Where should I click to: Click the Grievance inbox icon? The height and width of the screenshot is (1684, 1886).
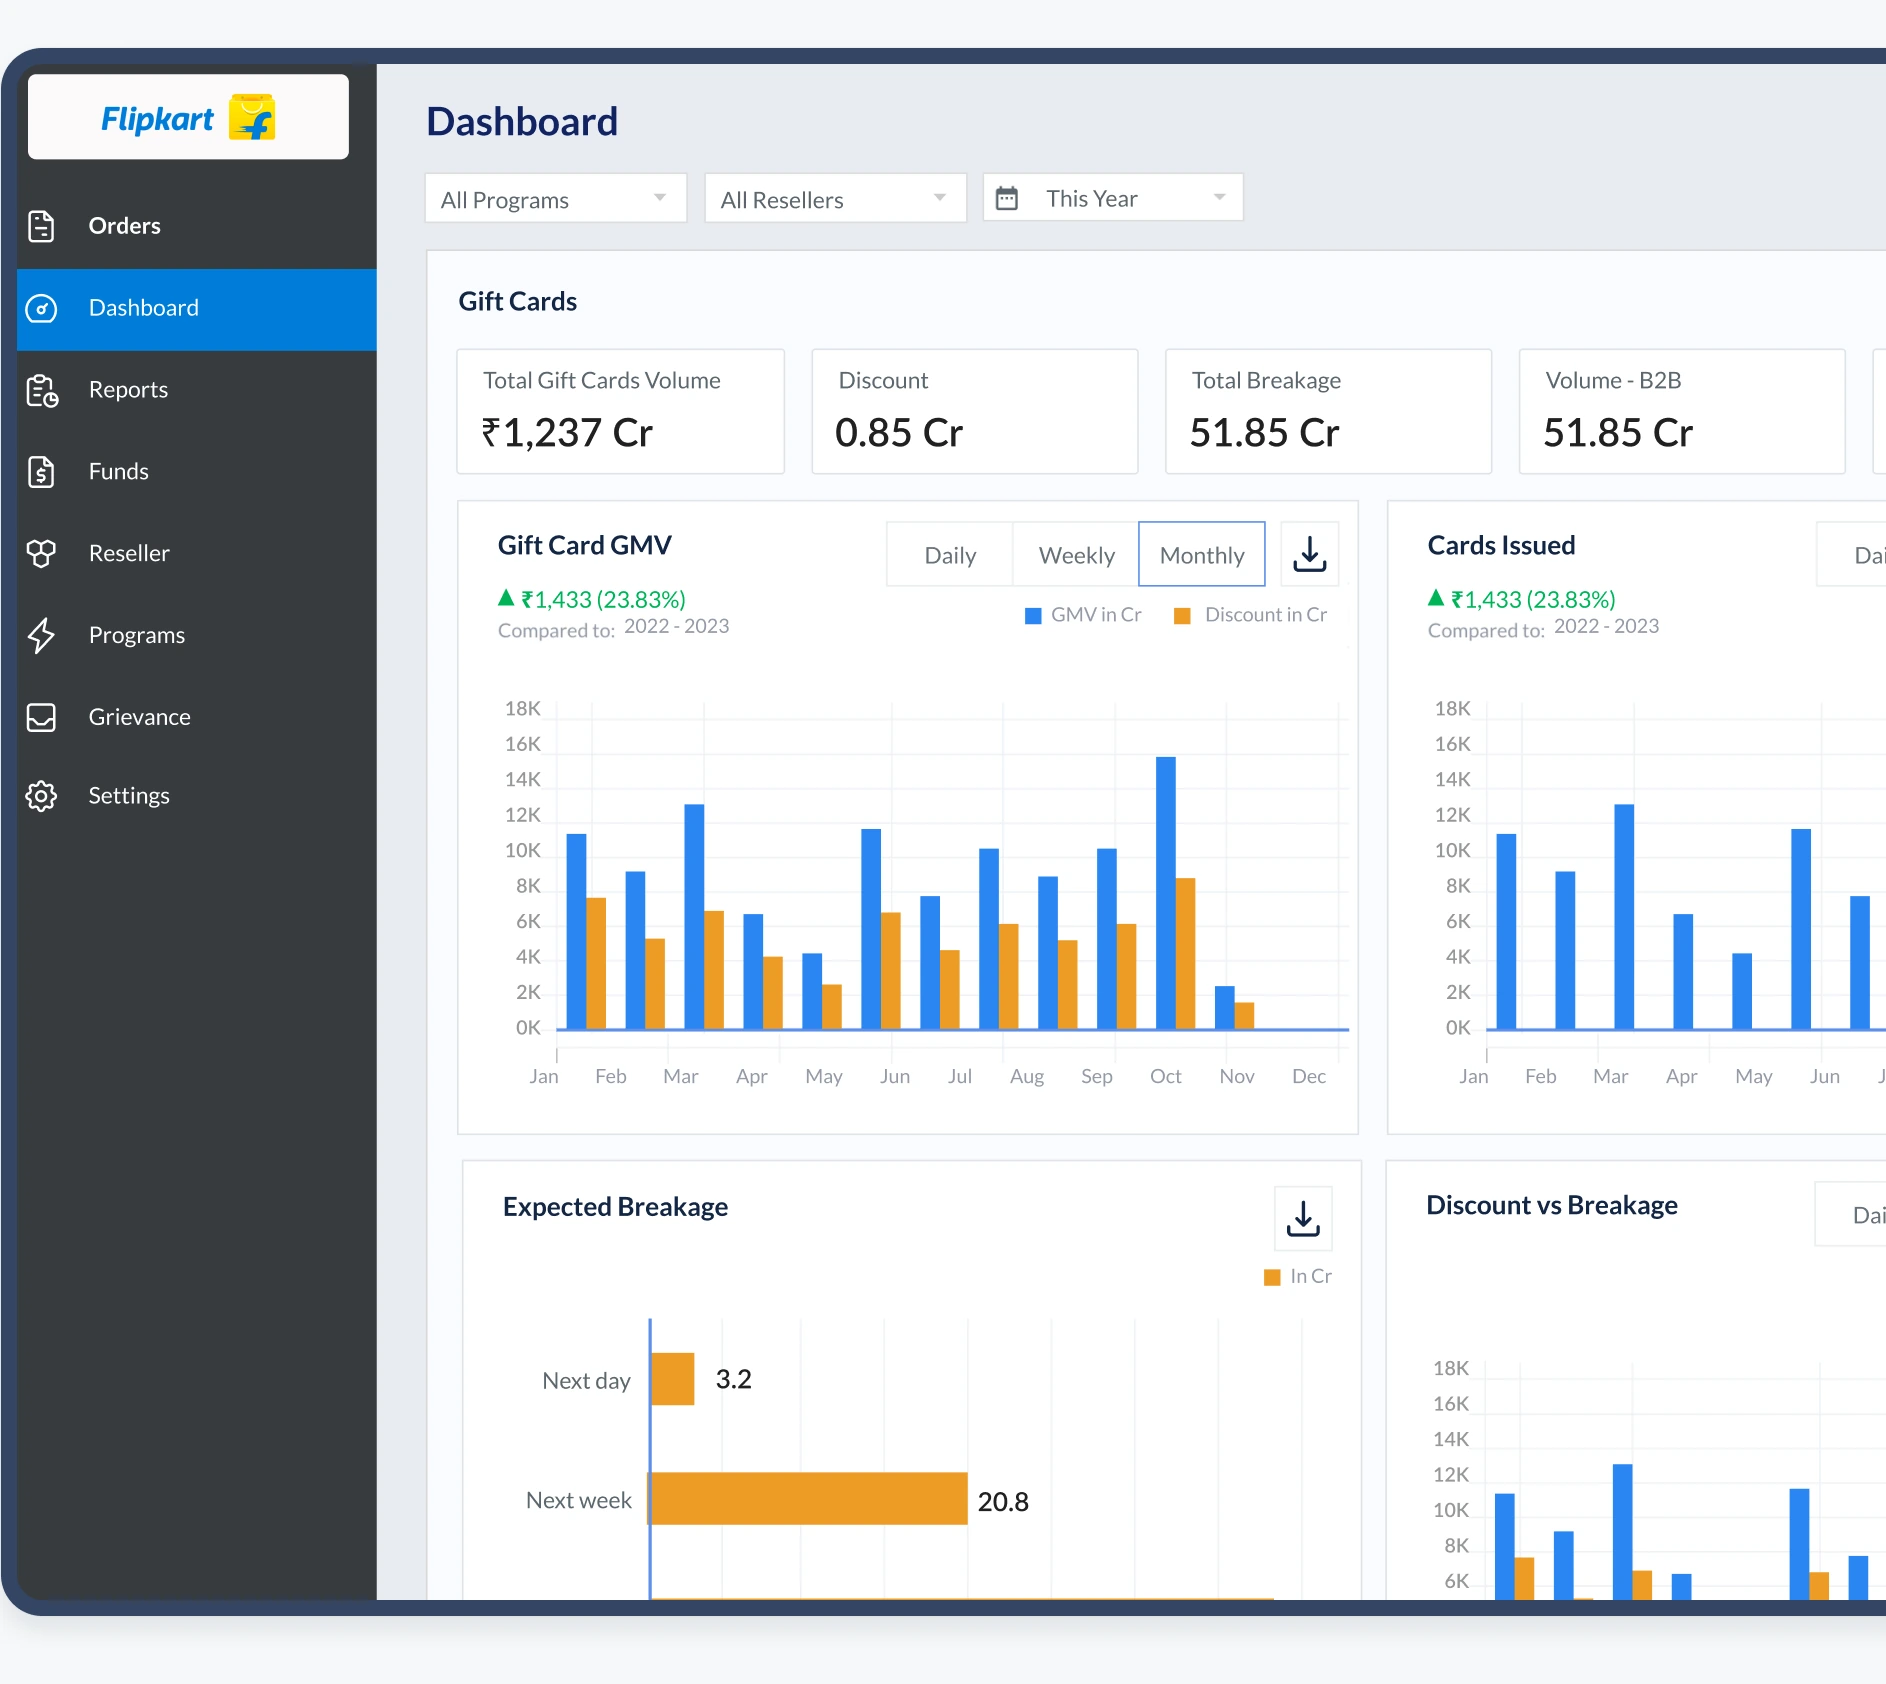[41, 717]
